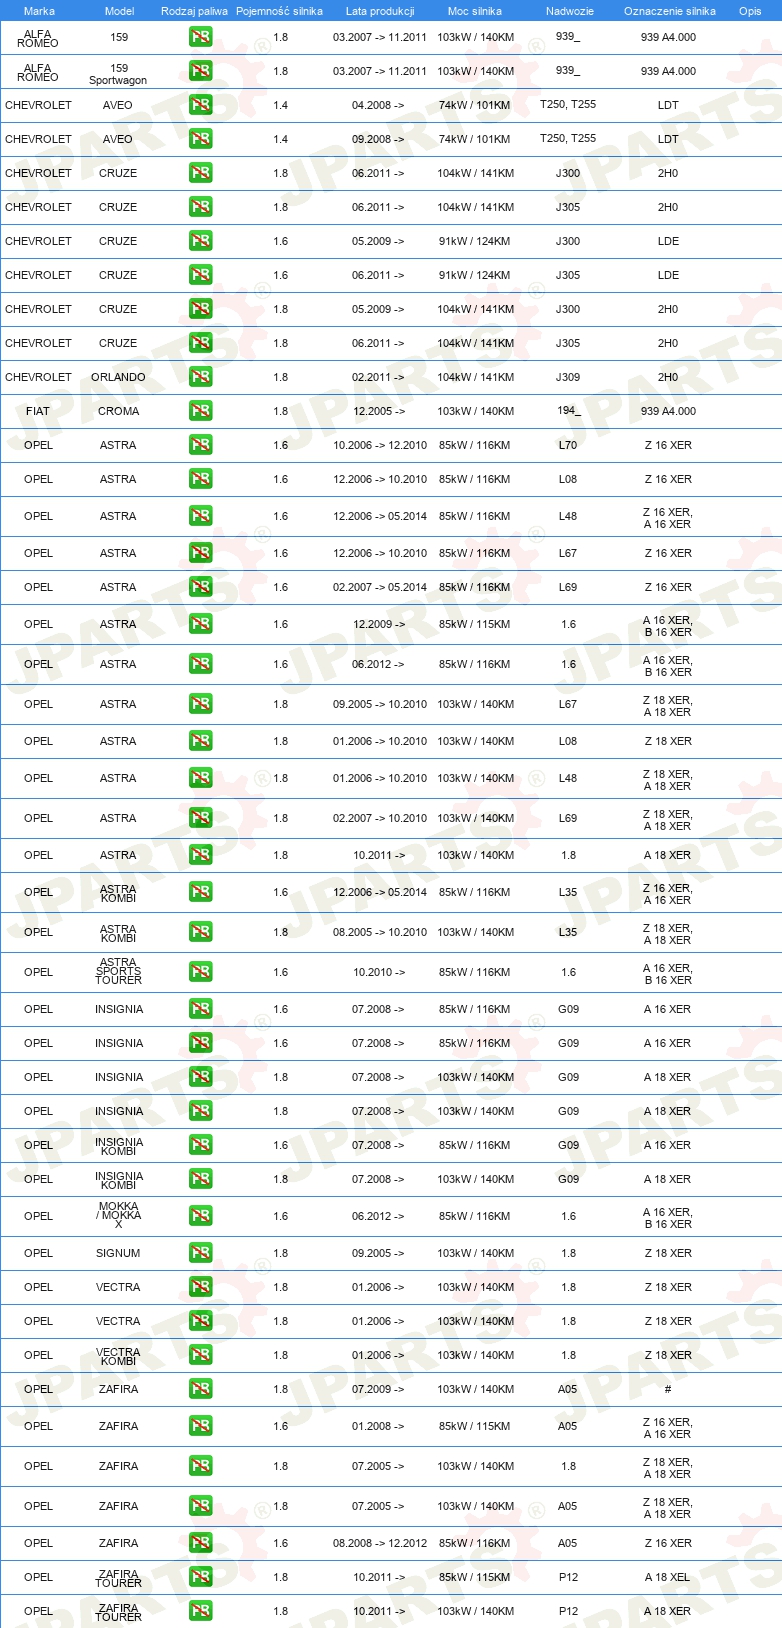Click date 09.2005 -> in Signum row
This screenshot has height=1628, width=782.
coord(378,1253)
